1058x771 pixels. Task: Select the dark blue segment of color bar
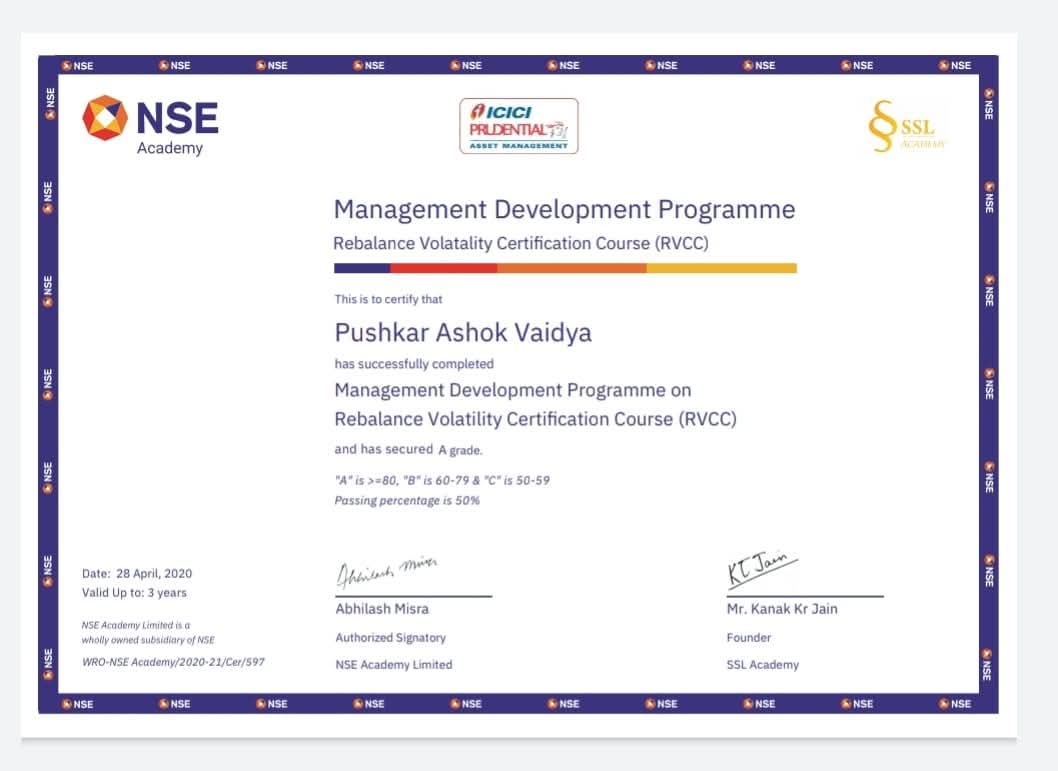(362, 268)
